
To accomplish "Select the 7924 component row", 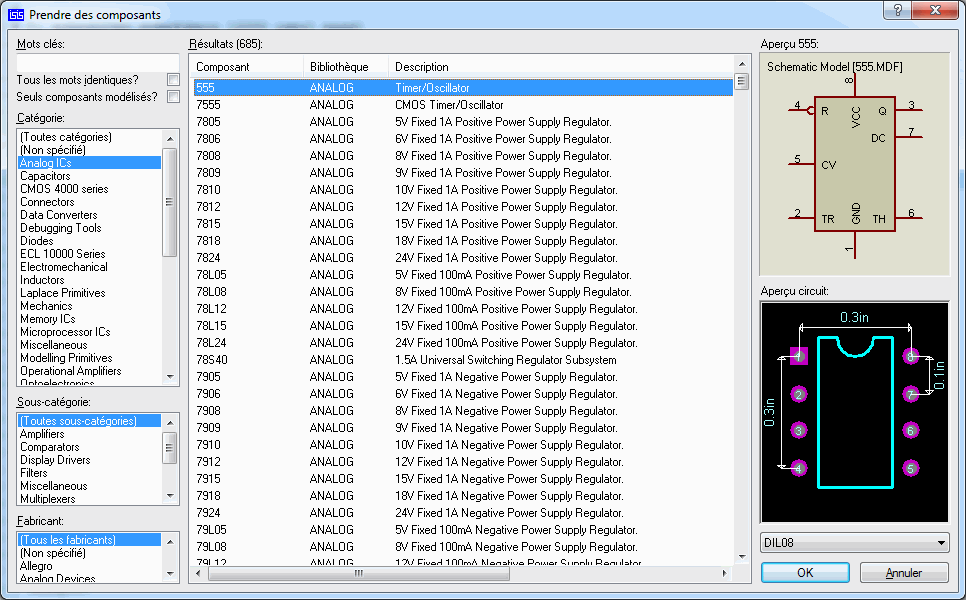I will [463, 513].
